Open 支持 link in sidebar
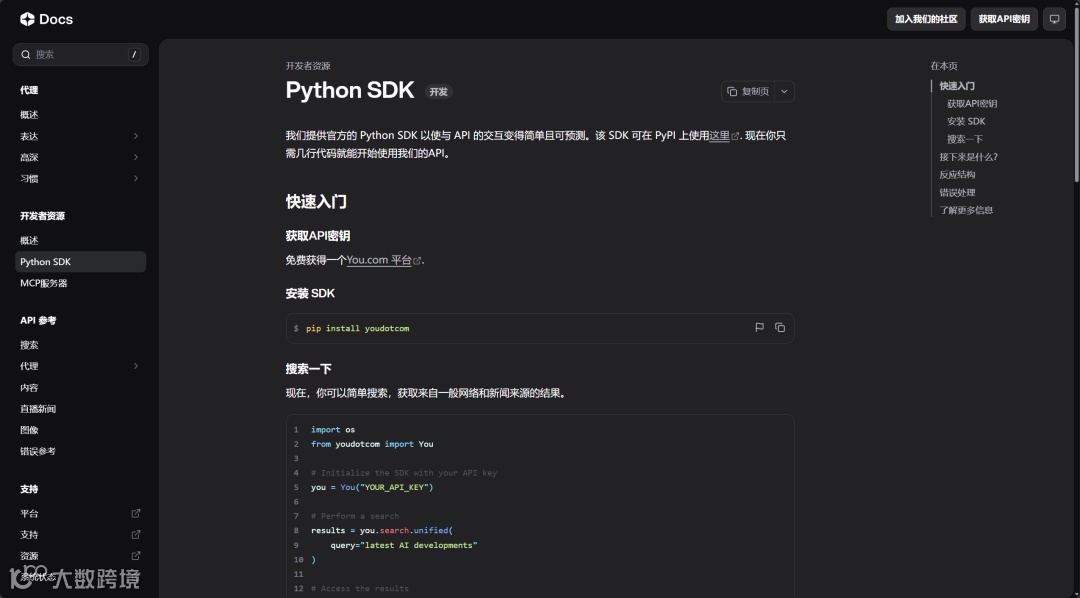This screenshot has width=1080, height=598. click(x=29, y=535)
